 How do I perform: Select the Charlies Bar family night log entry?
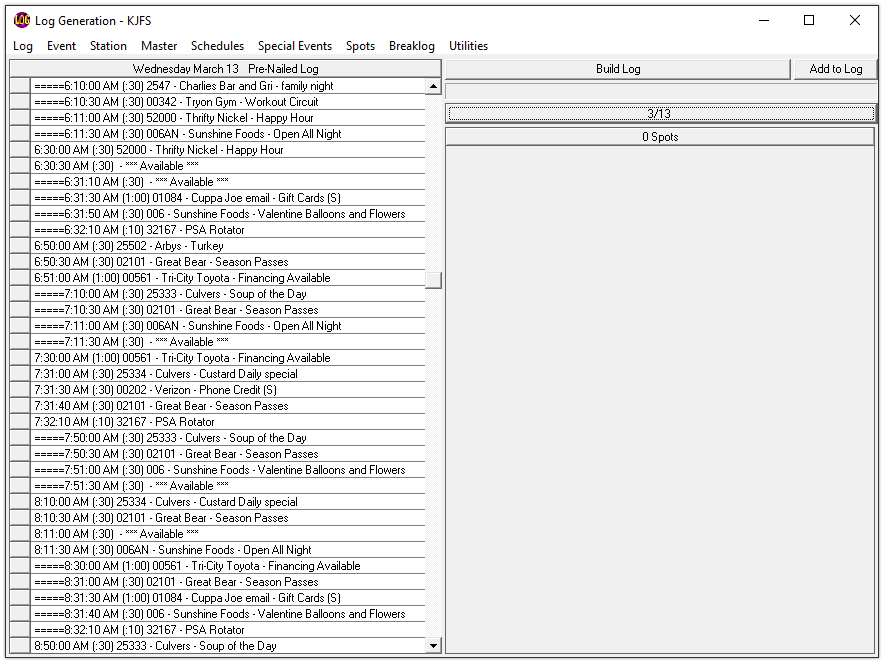(228, 86)
